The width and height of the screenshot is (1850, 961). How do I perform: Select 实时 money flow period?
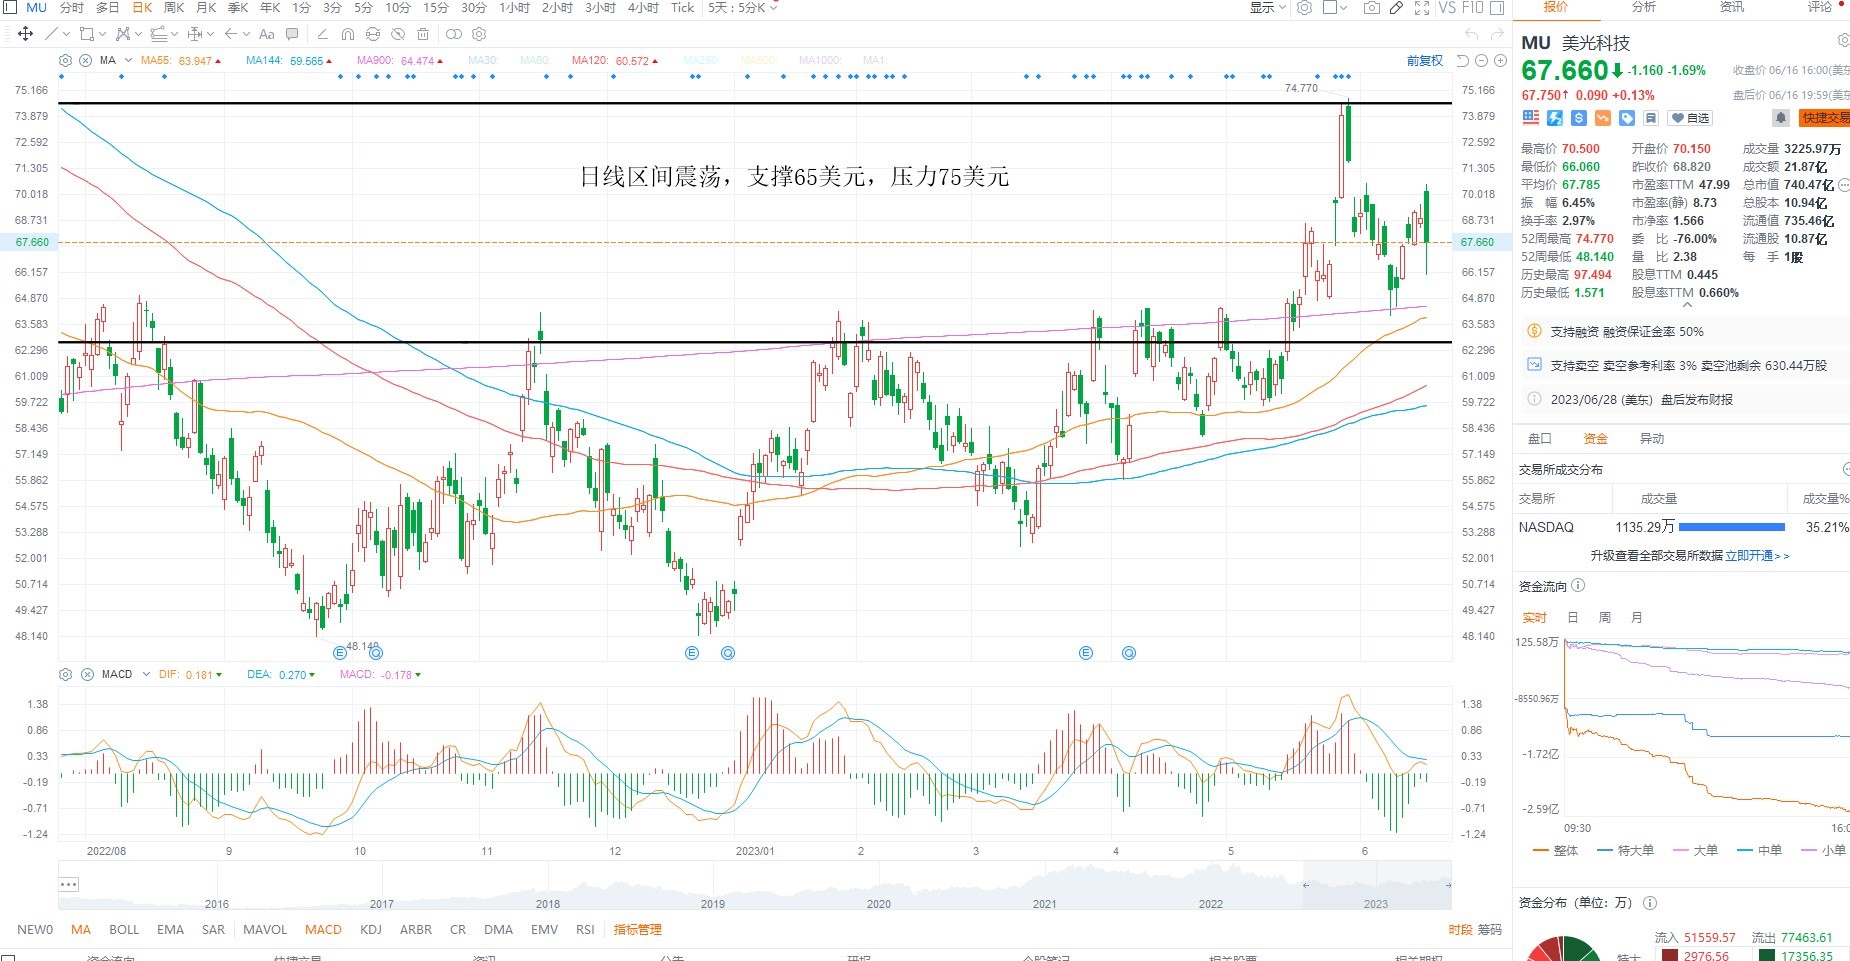(x=1534, y=617)
